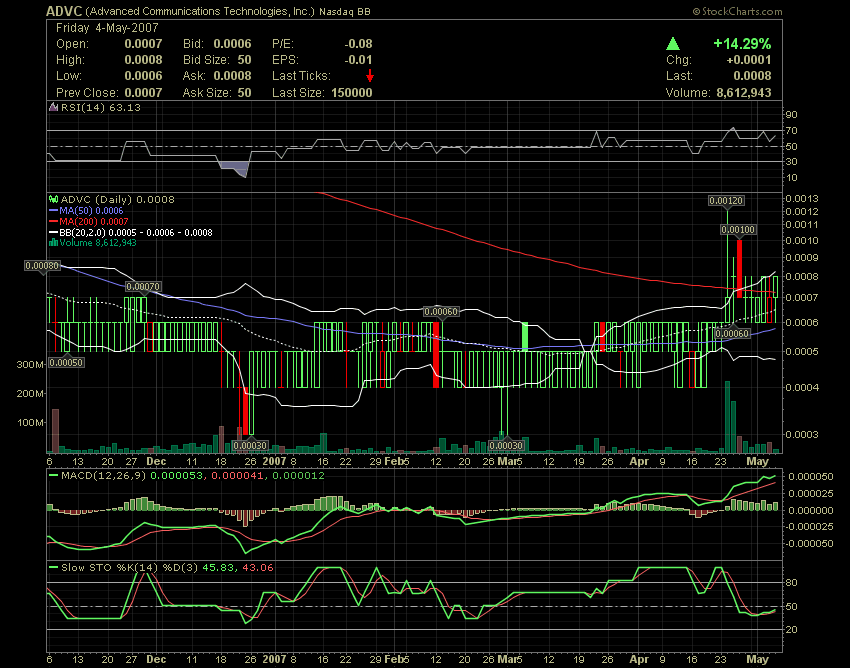The width and height of the screenshot is (850, 668).
Task: Click the red MA(200) legend line
Action: coord(53,221)
